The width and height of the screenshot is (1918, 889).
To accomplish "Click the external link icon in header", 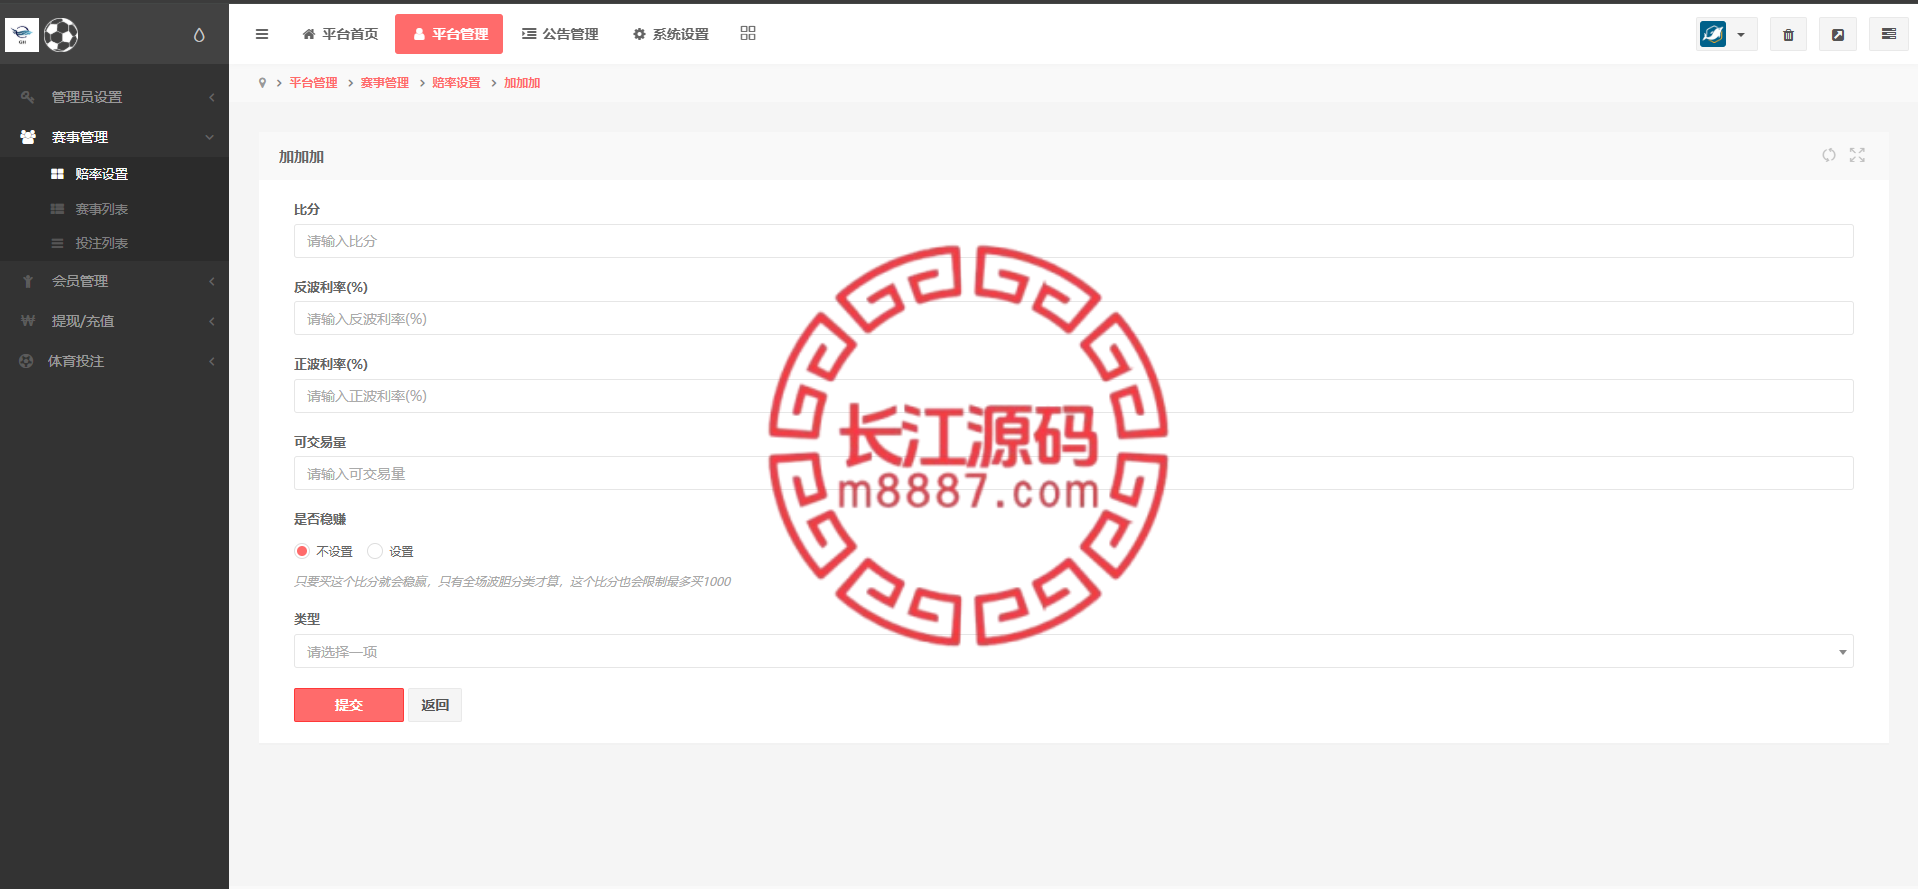I will pos(1838,35).
